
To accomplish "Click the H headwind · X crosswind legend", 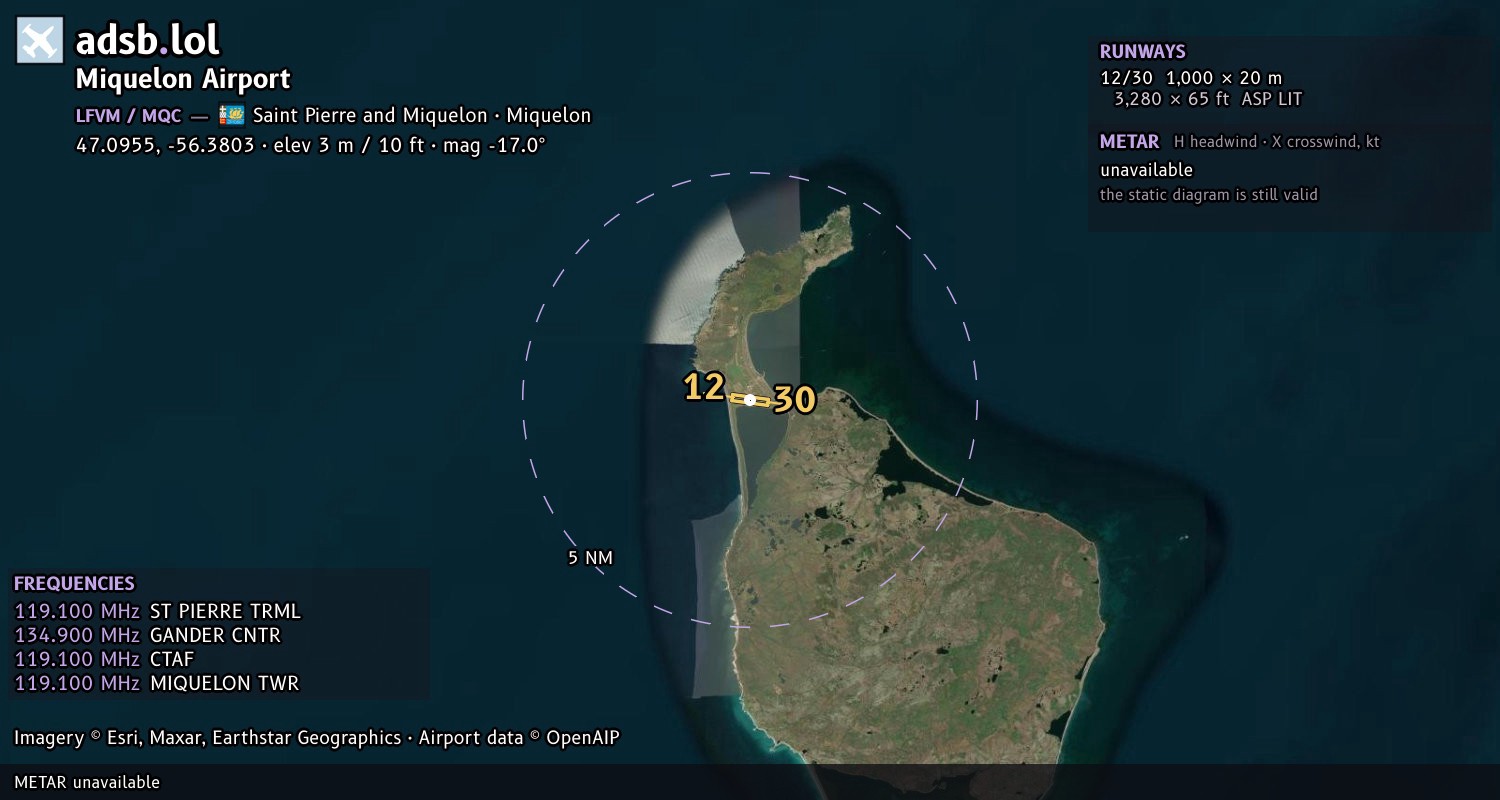I will pyautogui.click(x=1277, y=142).
